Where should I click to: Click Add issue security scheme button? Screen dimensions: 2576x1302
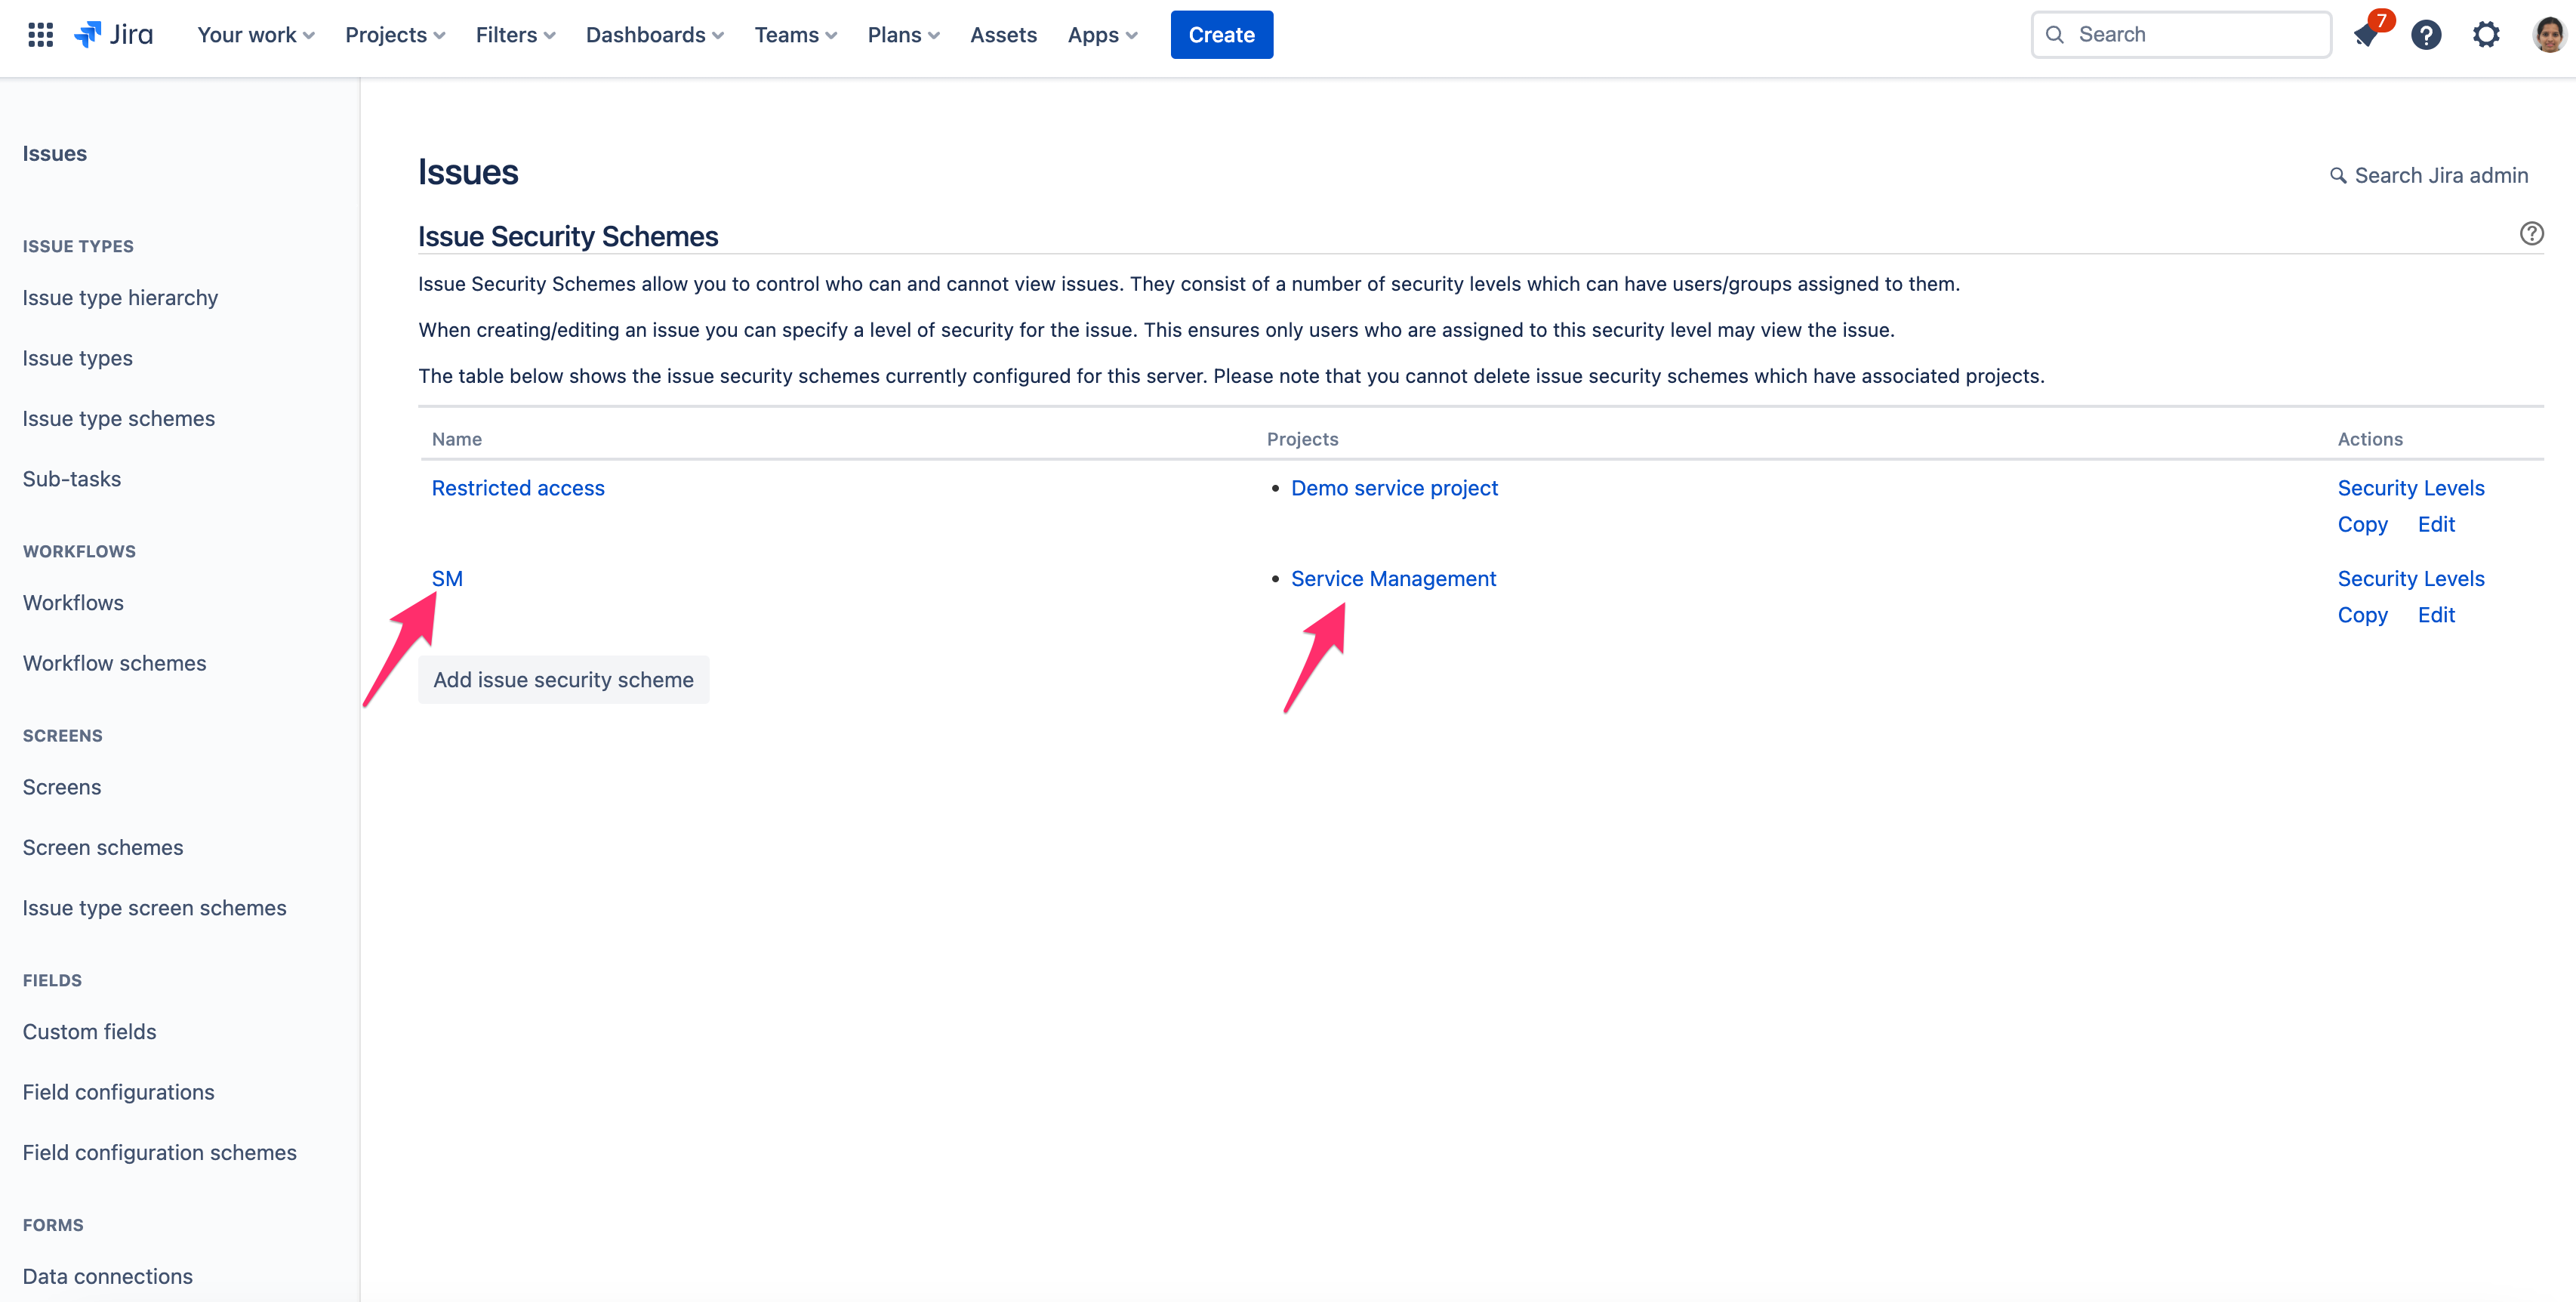coord(563,680)
